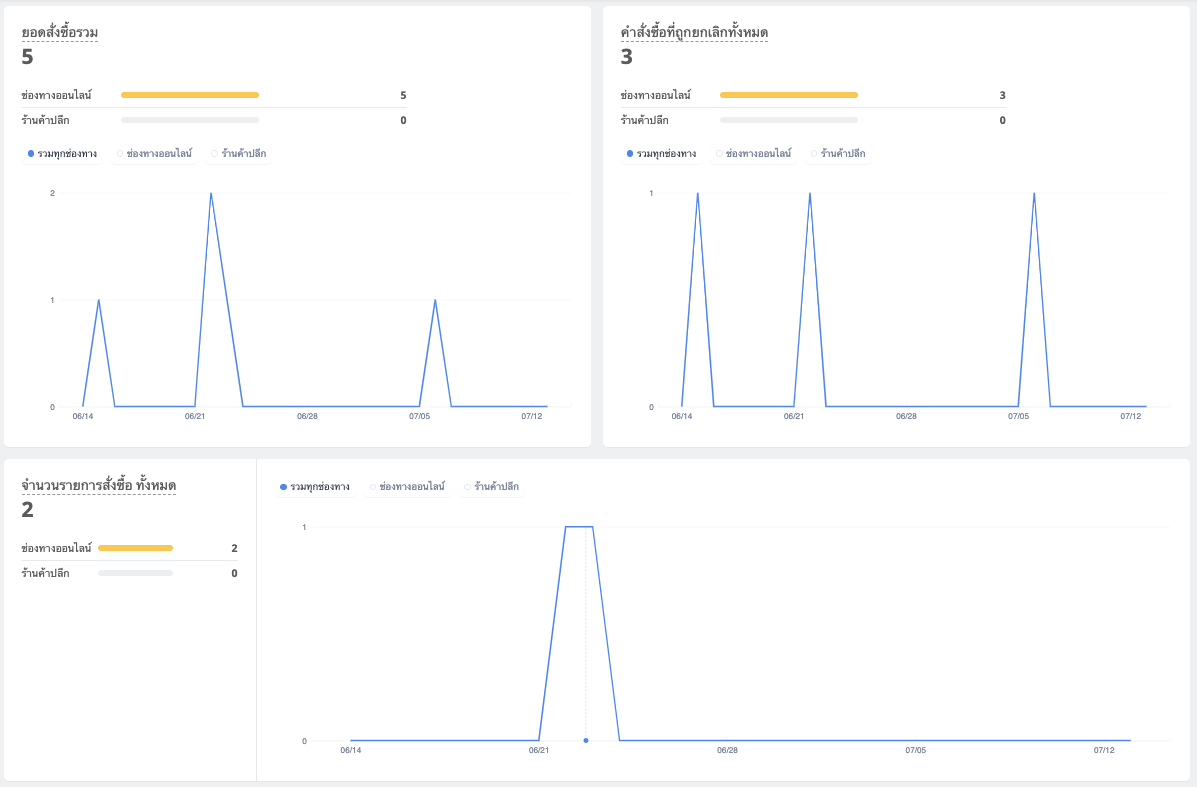Click the 06/21 peak in ยอดสั่งซื้อรวม chart
This screenshot has width=1197, height=787.
pos(211,194)
